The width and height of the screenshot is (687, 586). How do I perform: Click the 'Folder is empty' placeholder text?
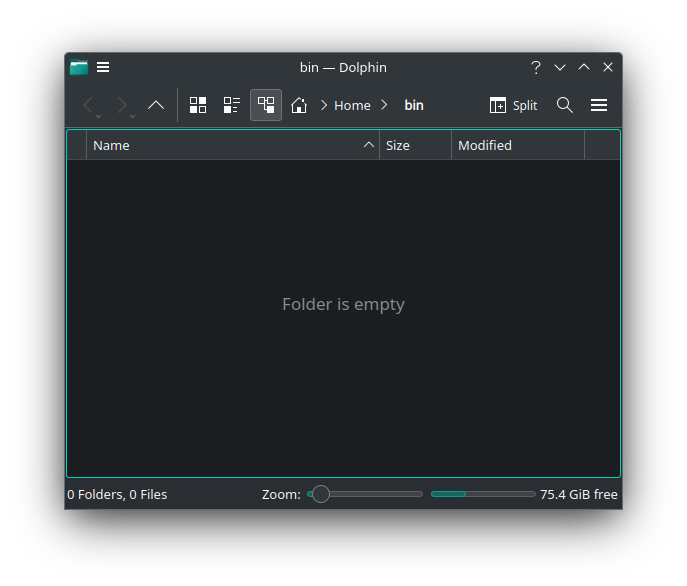[x=343, y=305]
